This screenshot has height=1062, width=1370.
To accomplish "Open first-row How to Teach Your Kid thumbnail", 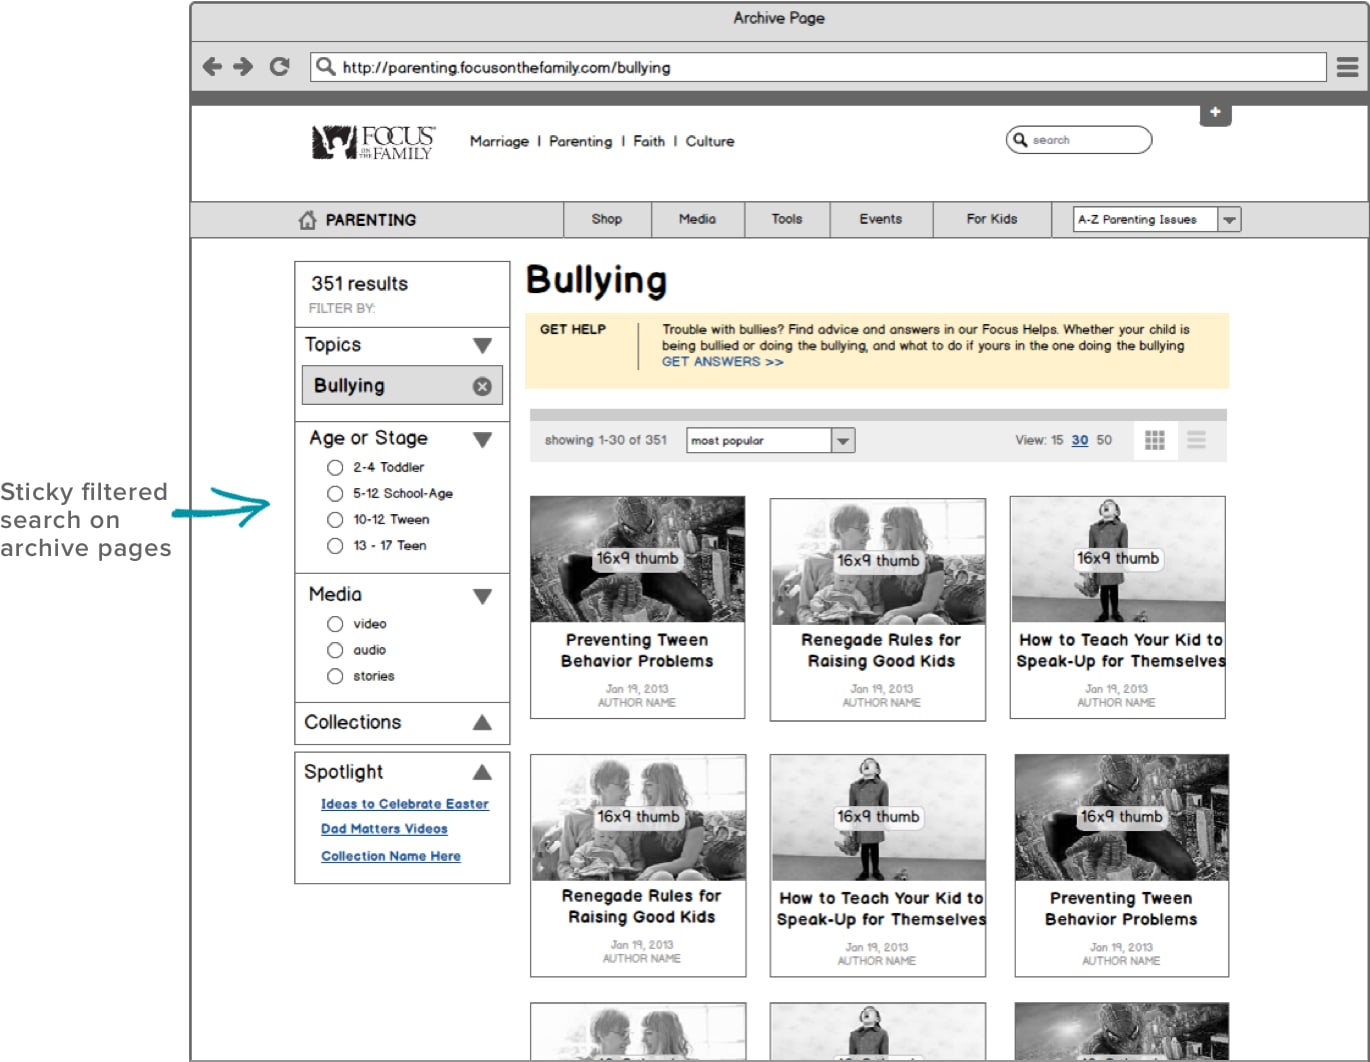I will point(1118,559).
